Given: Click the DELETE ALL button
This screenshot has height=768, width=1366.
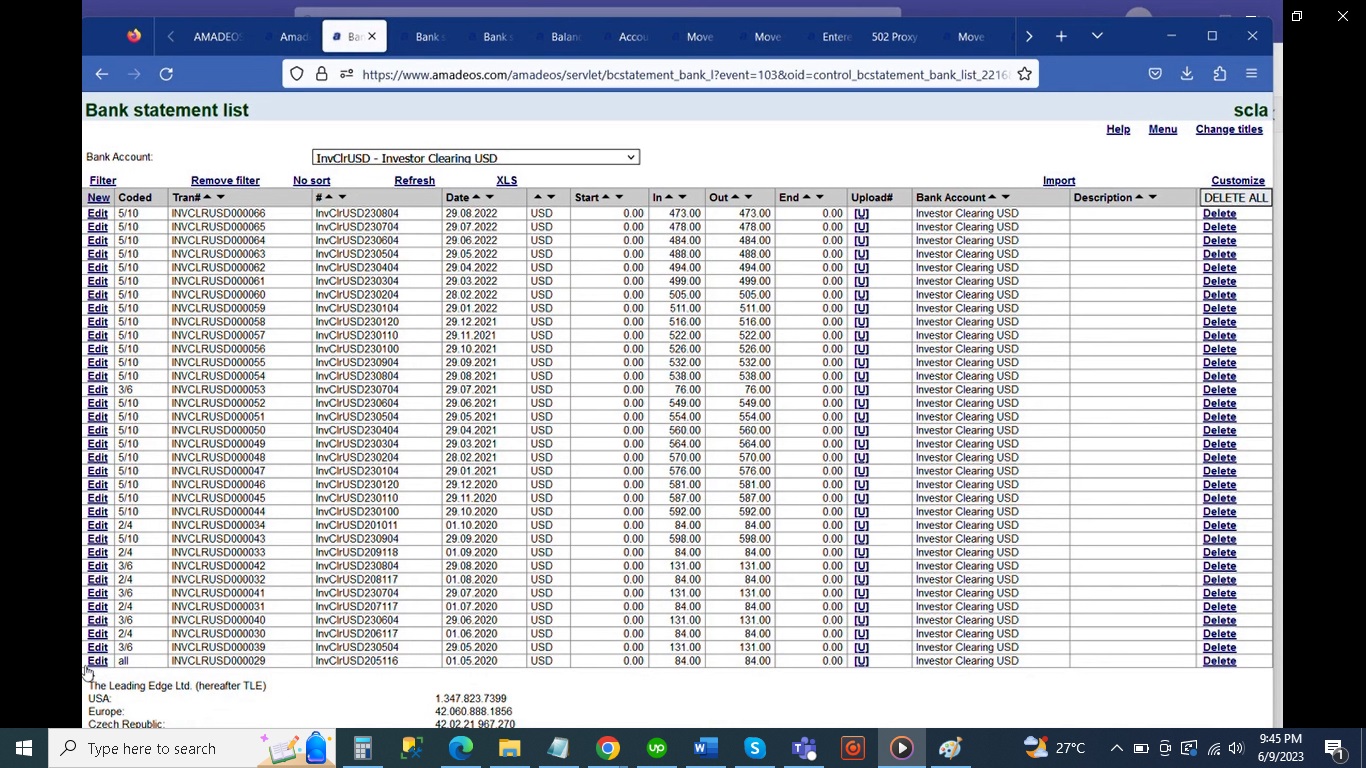Looking at the screenshot, I should tap(1235, 198).
